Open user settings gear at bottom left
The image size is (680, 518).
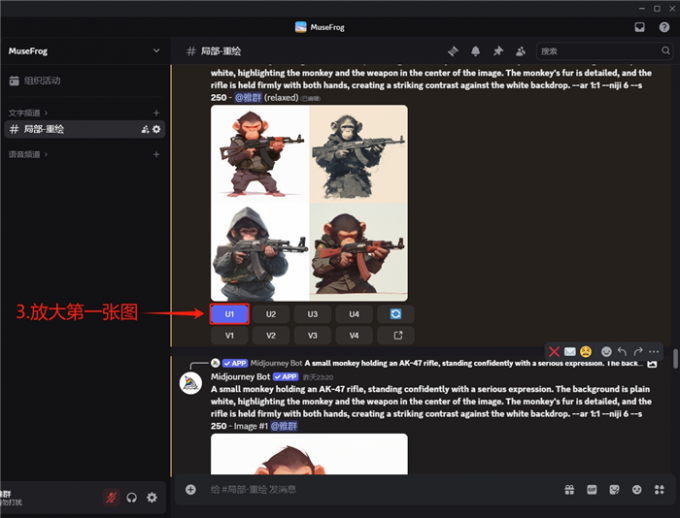tap(152, 497)
